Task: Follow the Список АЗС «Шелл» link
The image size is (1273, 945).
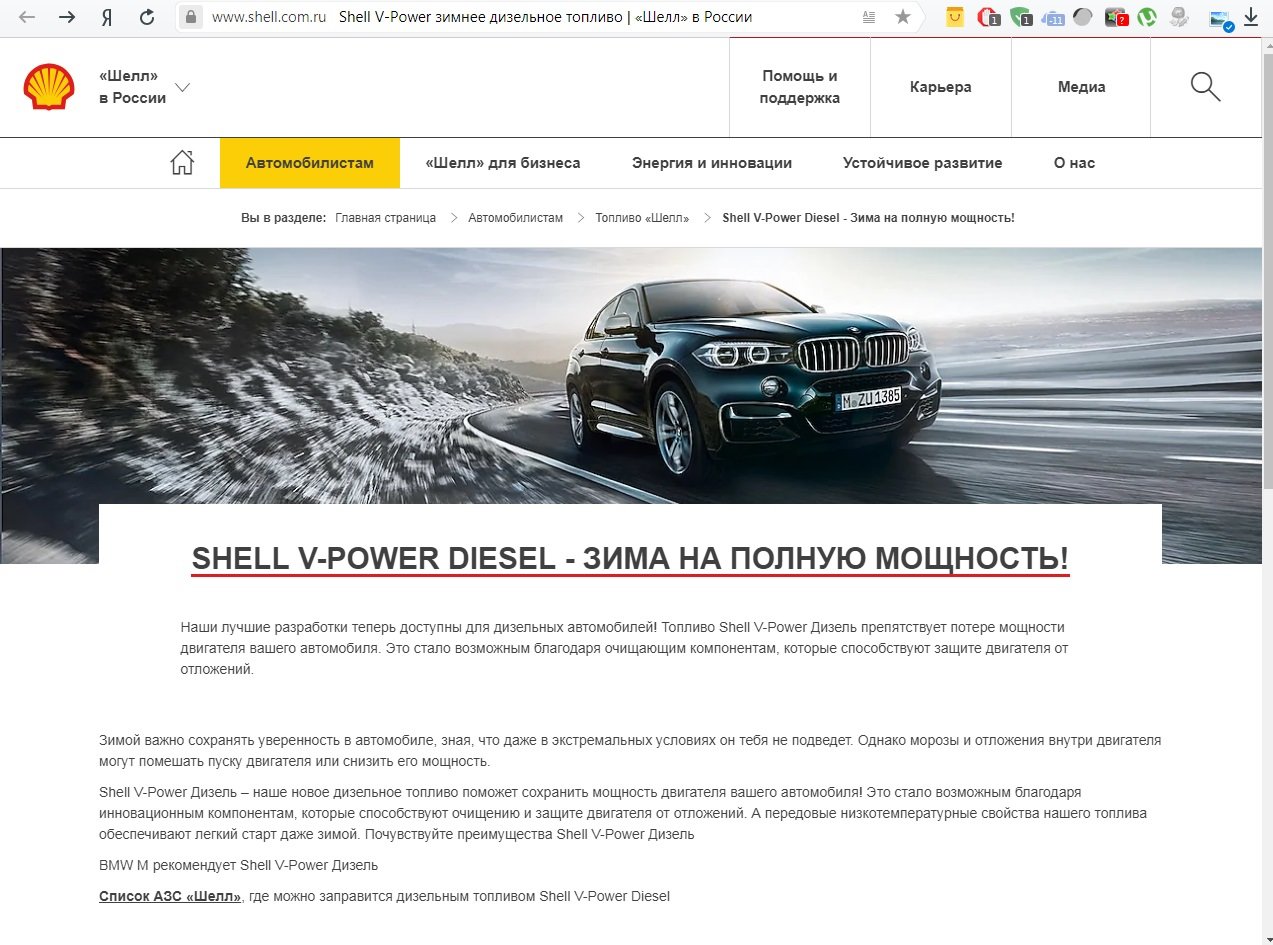Action: pos(170,896)
